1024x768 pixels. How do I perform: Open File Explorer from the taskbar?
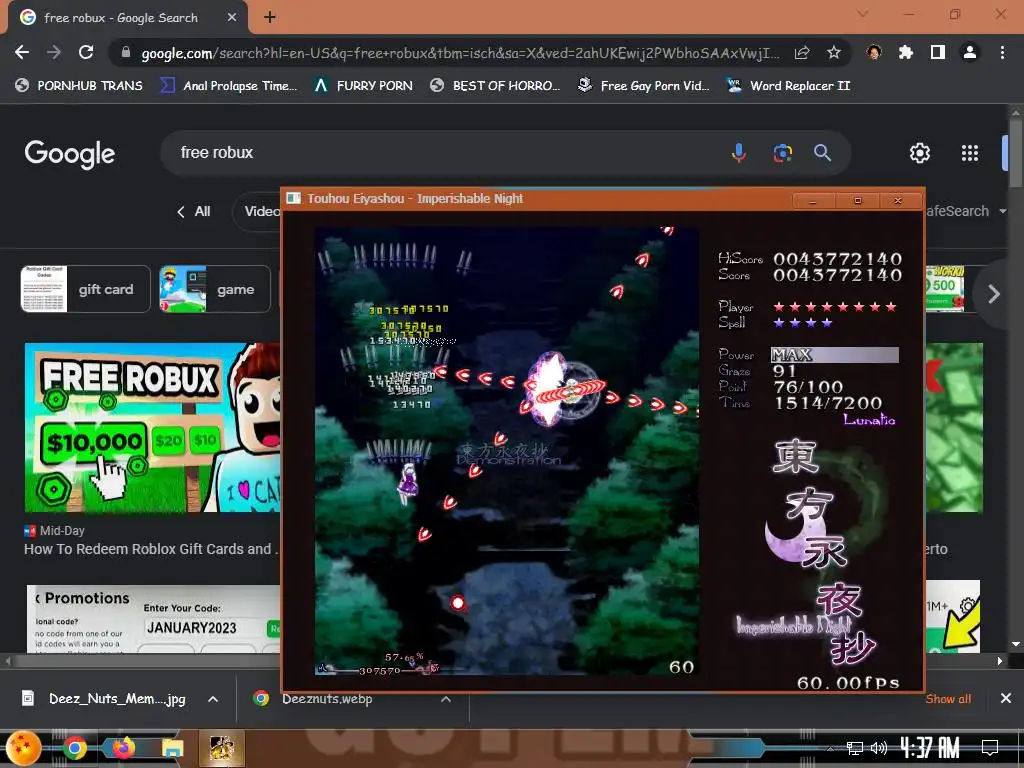tap(172, 748)
